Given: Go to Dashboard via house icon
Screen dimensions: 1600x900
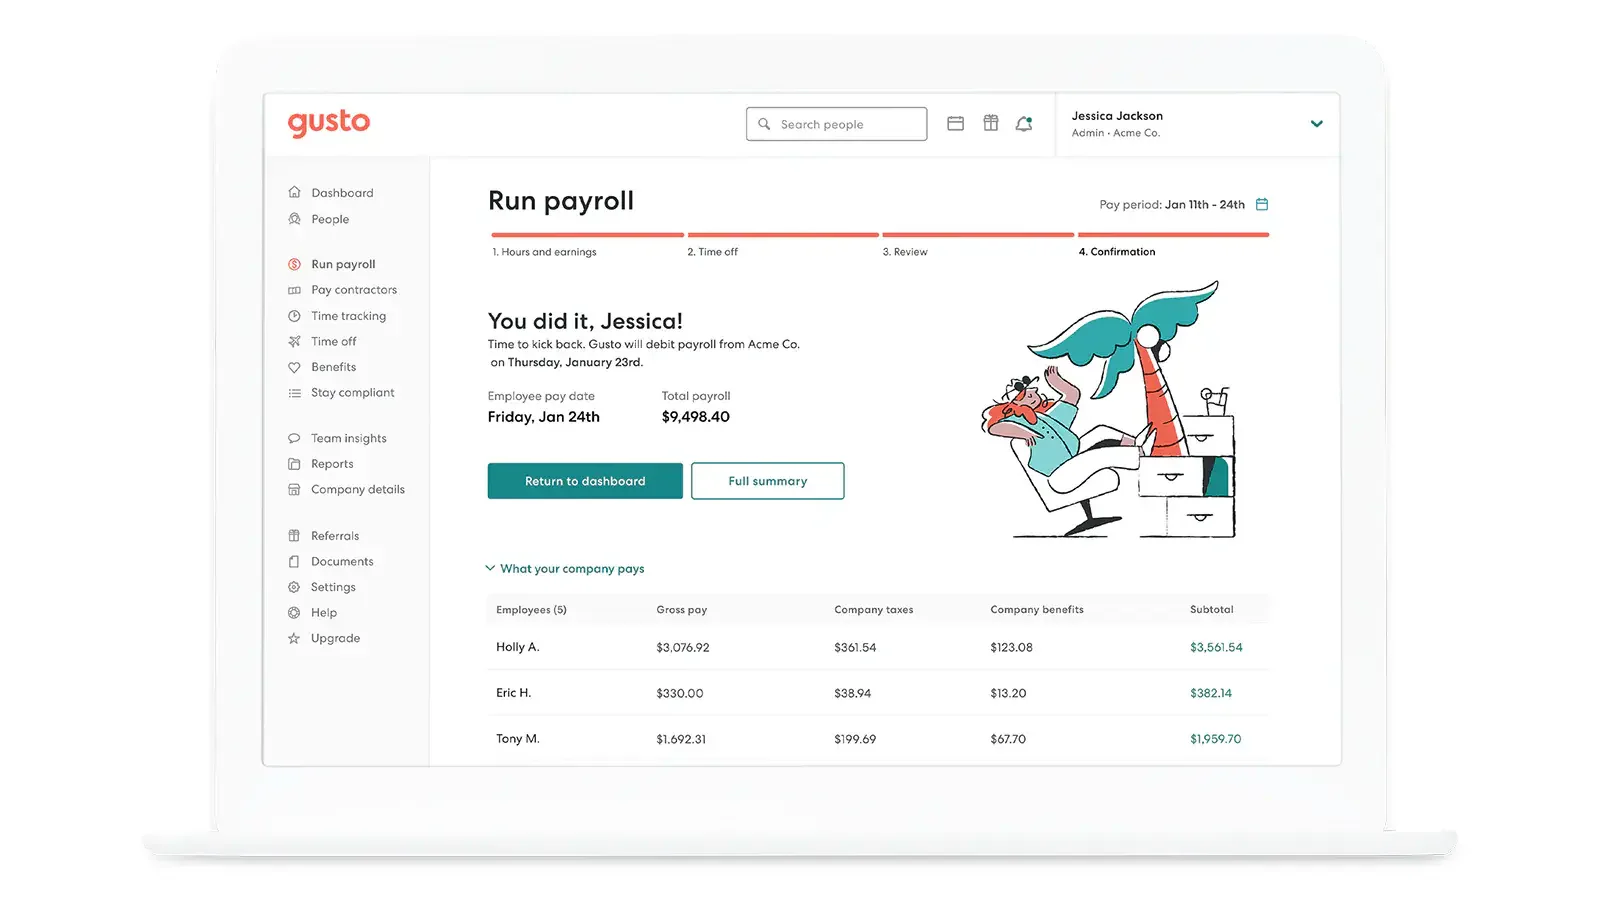Looking at the screenshot, I should (x=294, y=192).
